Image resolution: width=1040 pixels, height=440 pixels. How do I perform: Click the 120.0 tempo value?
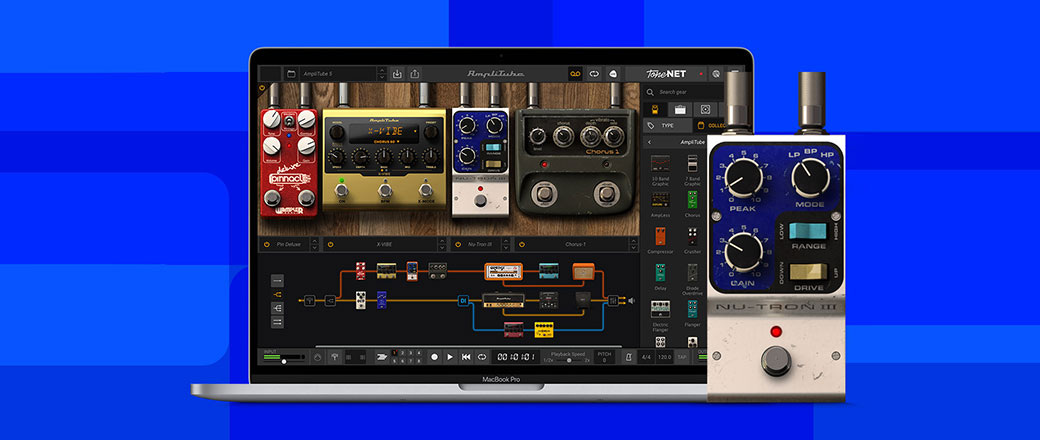(x=664, y=357)
